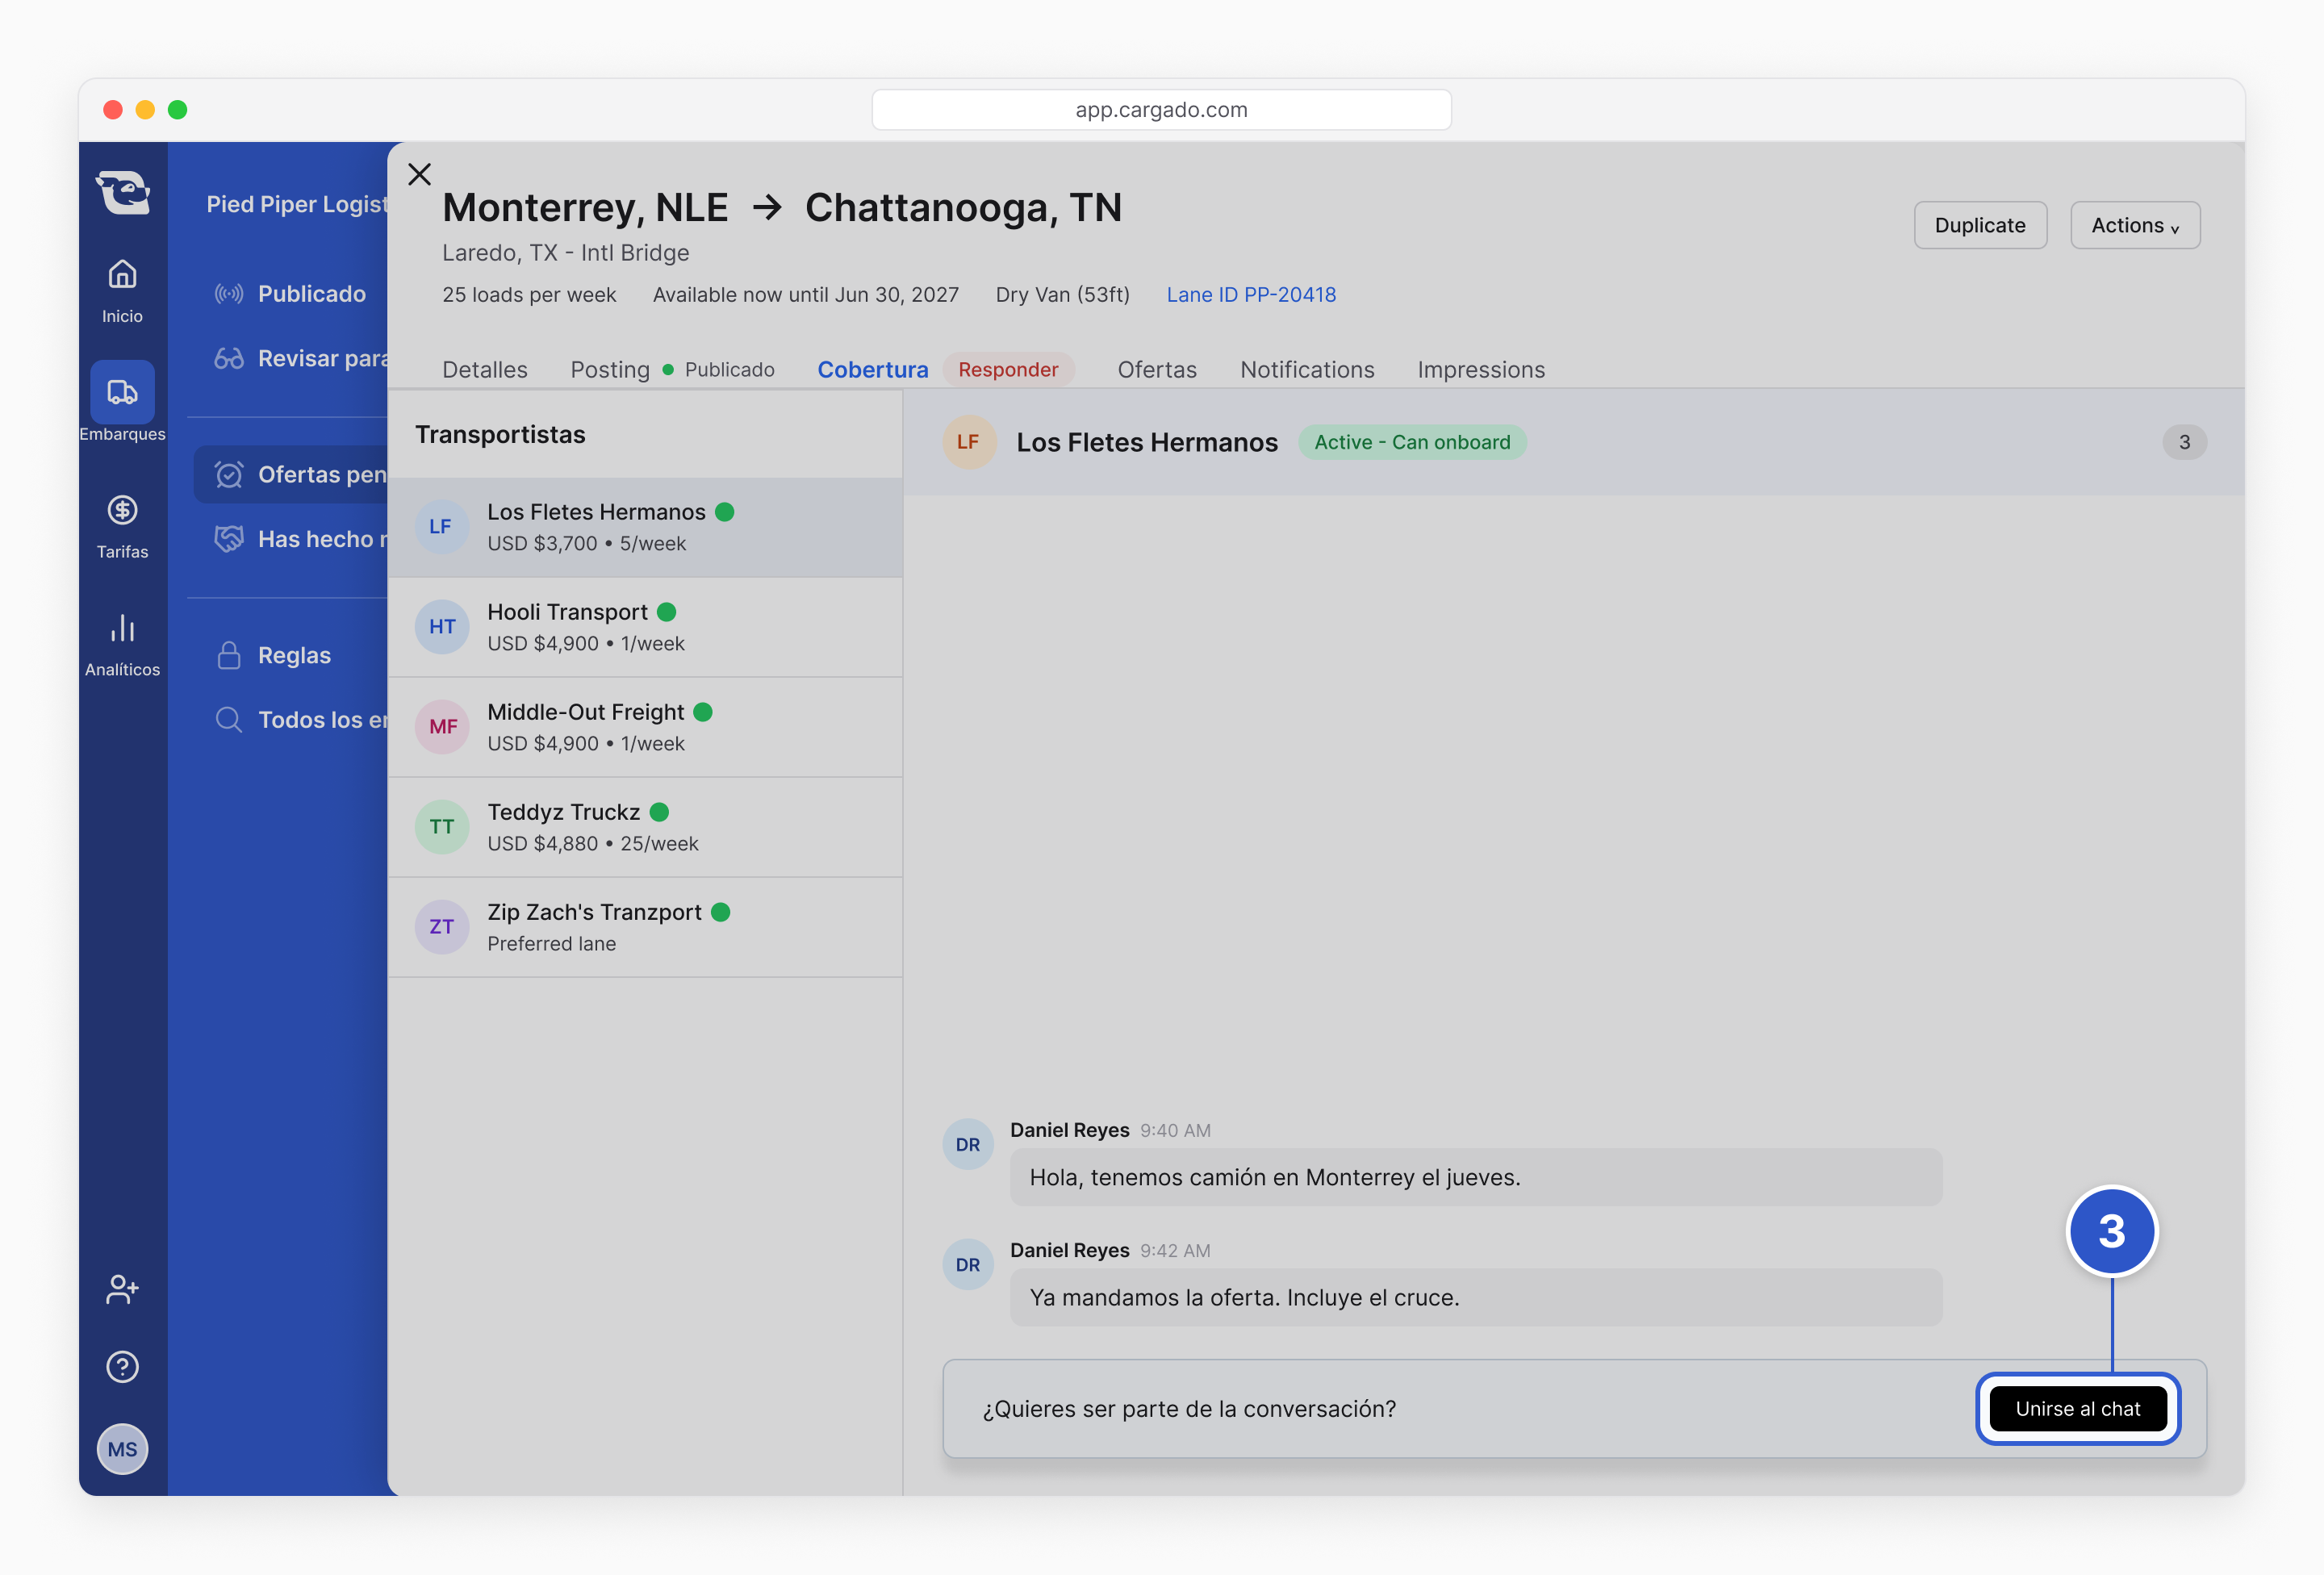The width and height of the screenshot is (2324, 1575).
Task: Select Middle-Out Freight carrier row
Action: point(645,727)
